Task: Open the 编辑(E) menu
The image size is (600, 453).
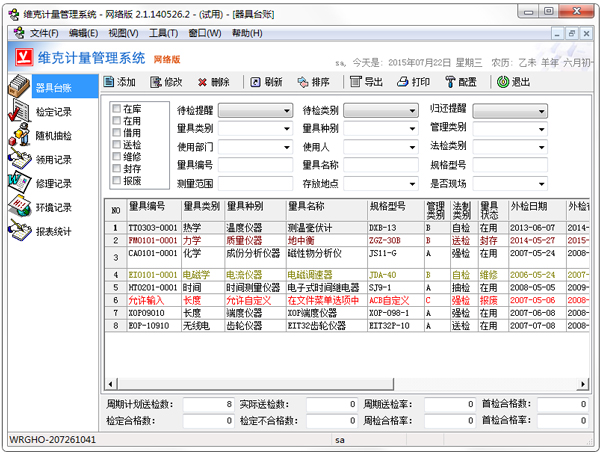Action: [84, 33]
